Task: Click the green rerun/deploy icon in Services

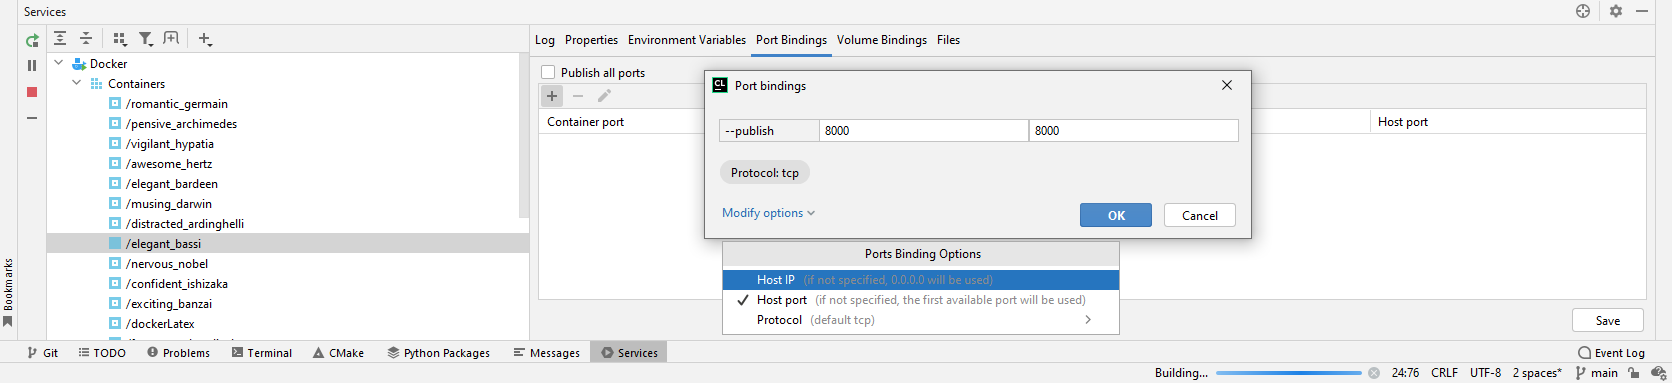Action: [32, 40]
